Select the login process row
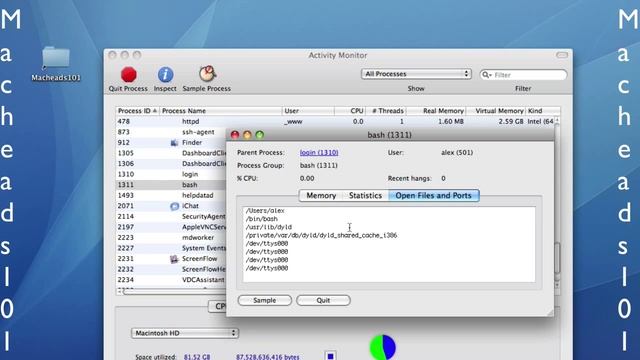 pyautogui.click(x=171, y=174)
